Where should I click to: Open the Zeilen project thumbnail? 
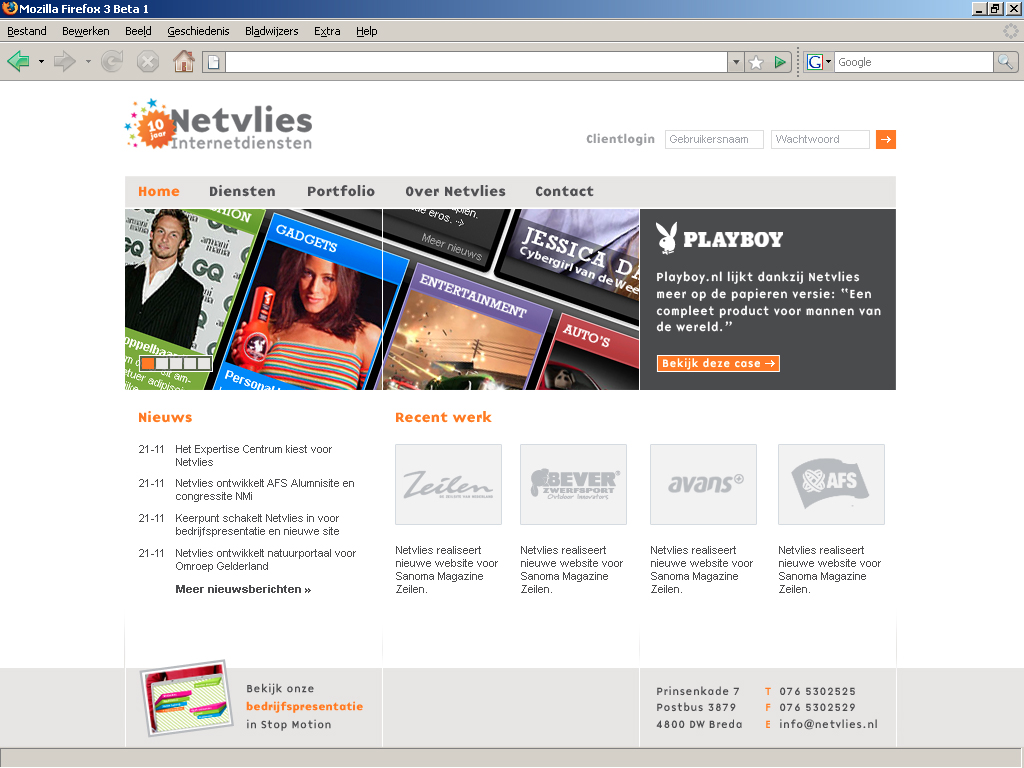[x=449, y=485]
